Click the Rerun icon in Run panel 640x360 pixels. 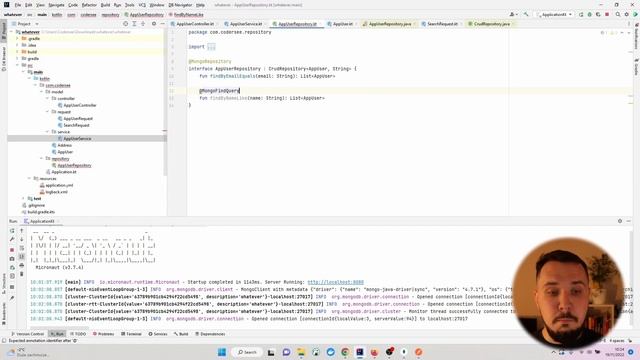coord(12,231)
